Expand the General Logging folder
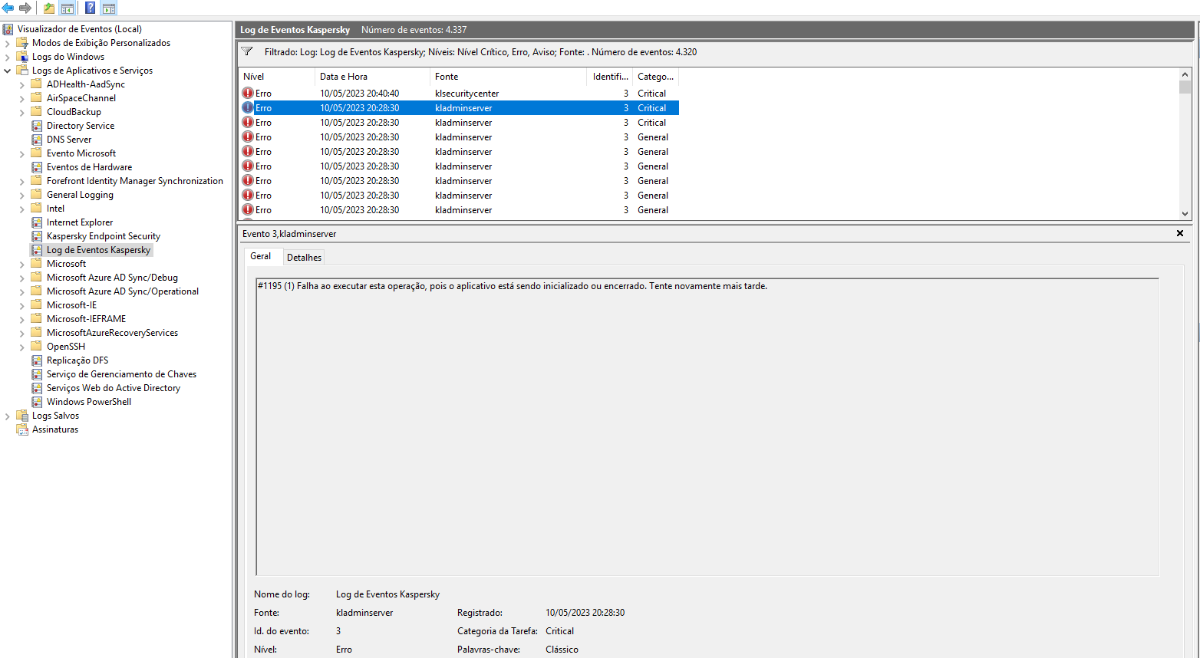The height and width of the screenshot is (658, 1200). coord(22,195)
